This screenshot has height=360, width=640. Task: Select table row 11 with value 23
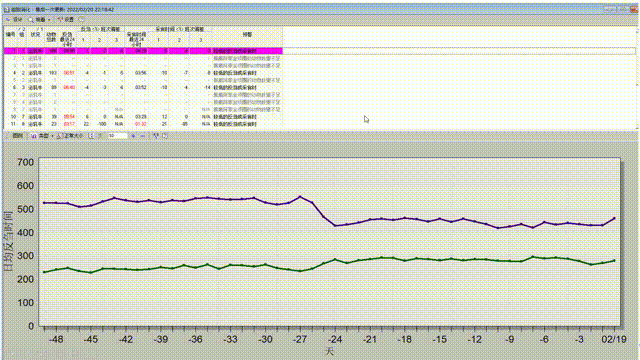tap(143, 124)
